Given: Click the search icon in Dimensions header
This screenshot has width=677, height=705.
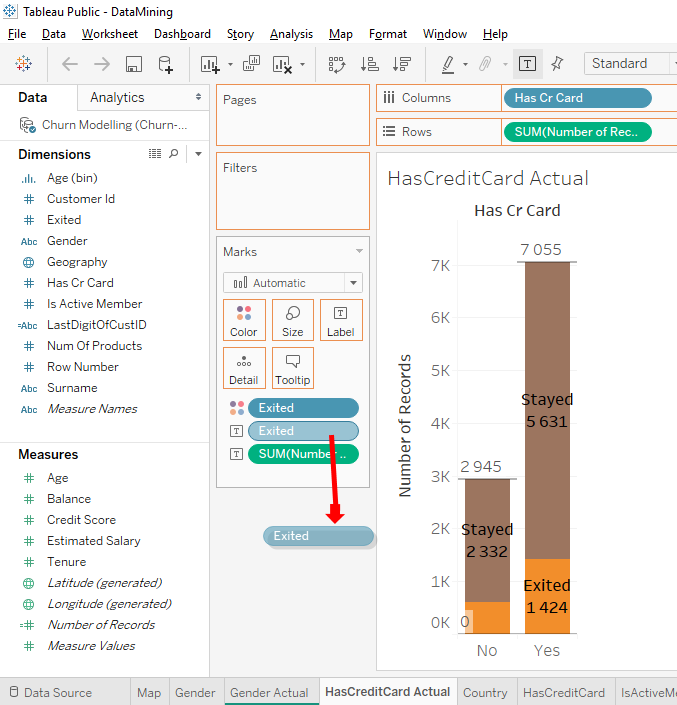Looking at the screenshot, I should click(x=174, y=154).
